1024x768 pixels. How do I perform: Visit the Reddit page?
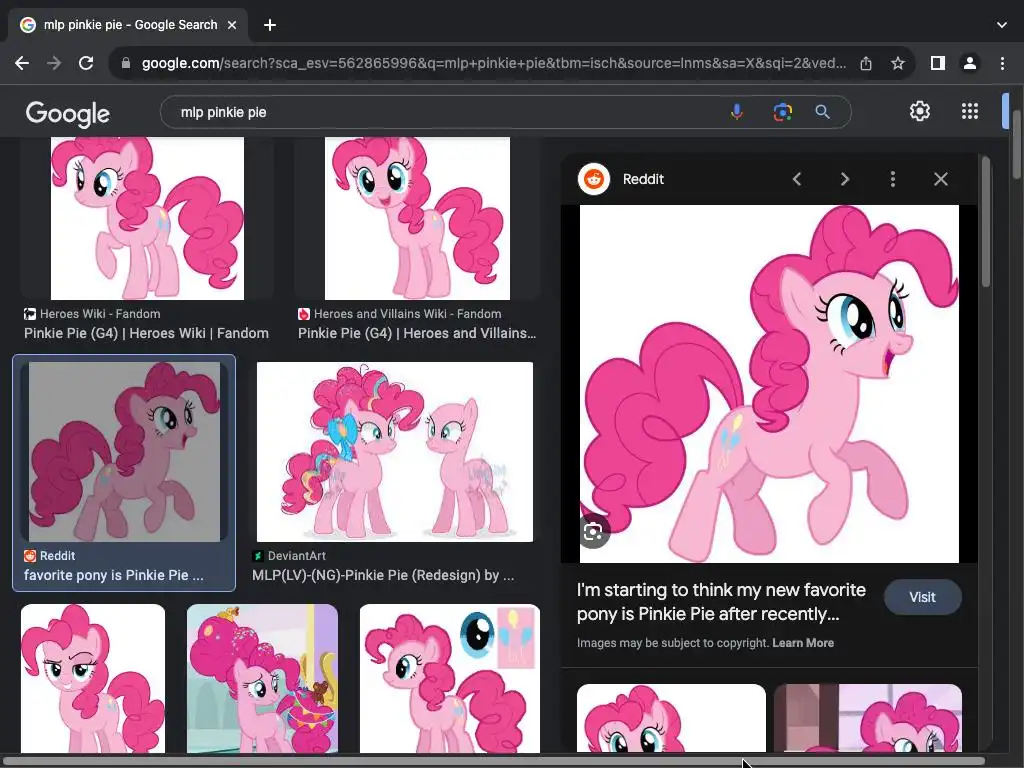coord(922,597)
